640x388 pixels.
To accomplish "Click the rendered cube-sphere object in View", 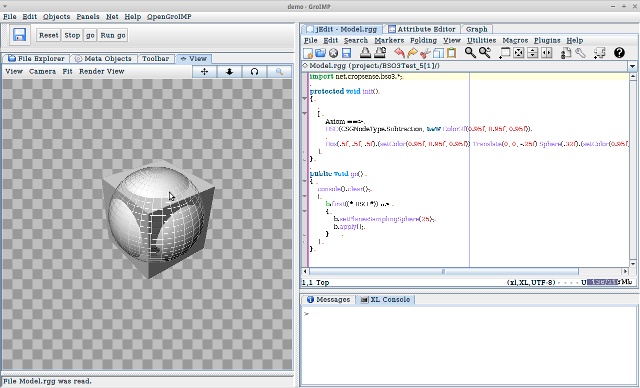I will point(158,219).
